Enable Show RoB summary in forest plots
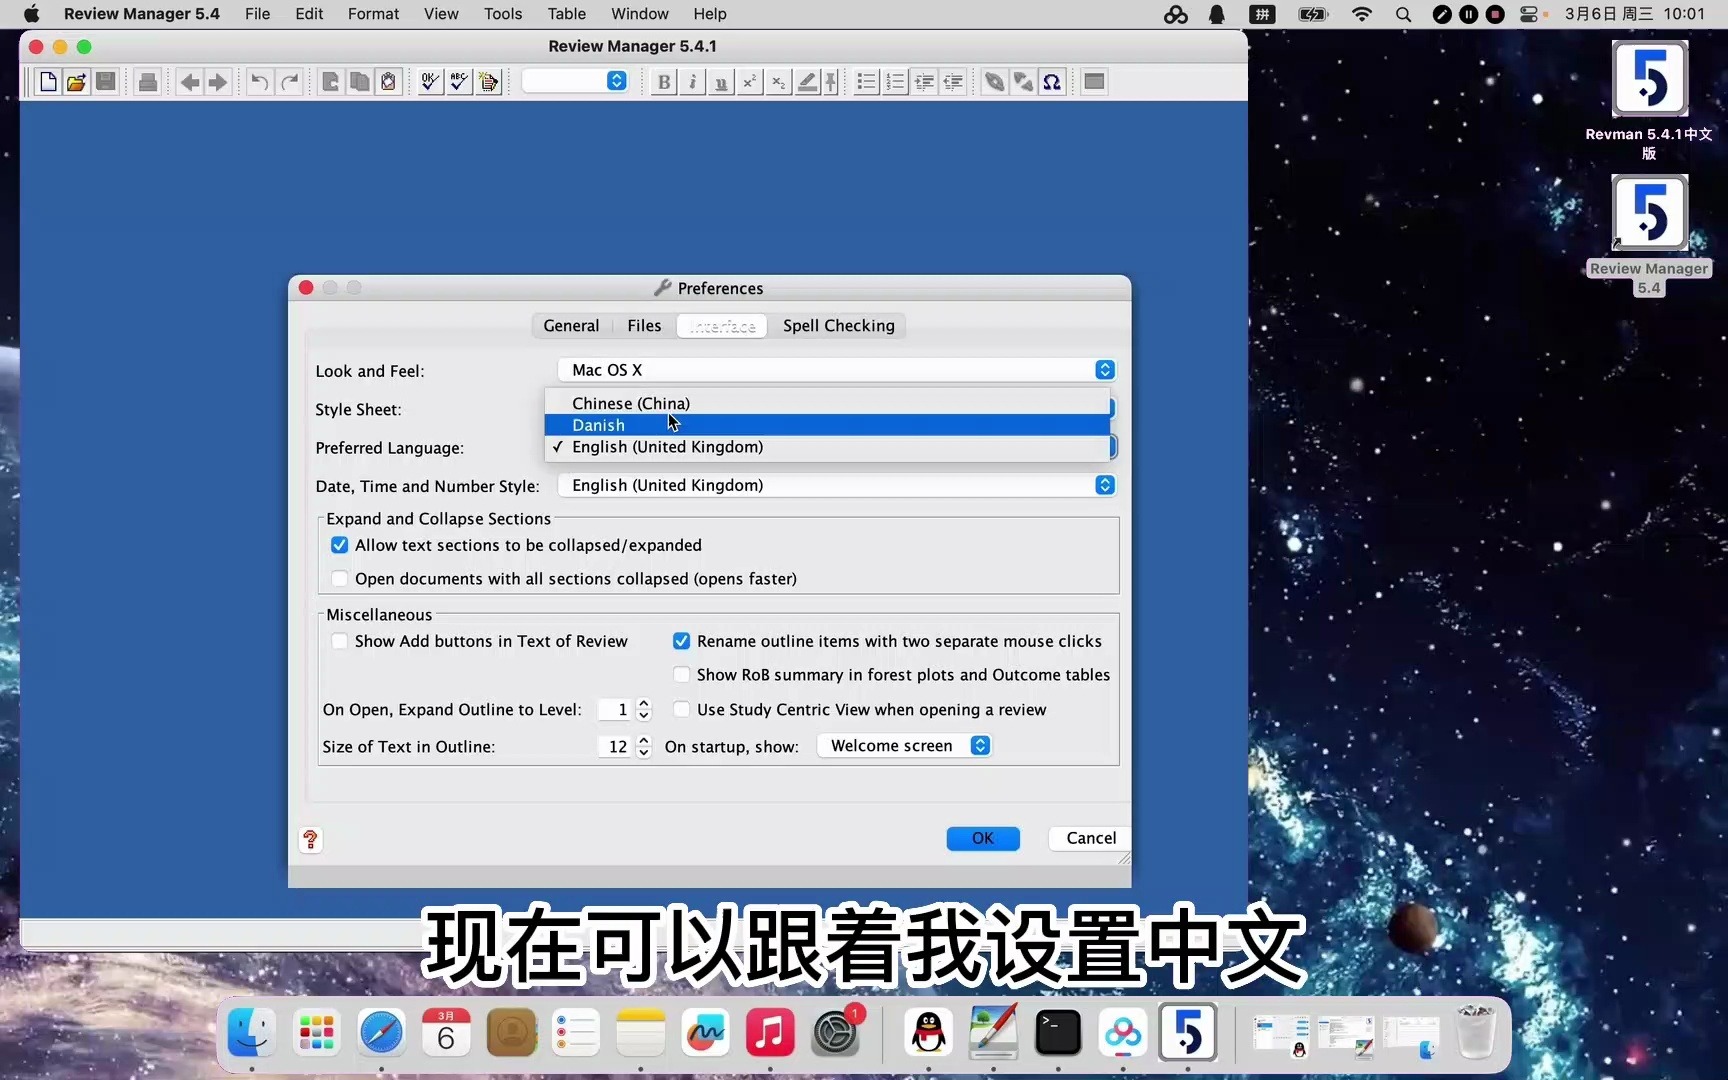This screenshot has height=1080, width=1728. click(681, 675)
